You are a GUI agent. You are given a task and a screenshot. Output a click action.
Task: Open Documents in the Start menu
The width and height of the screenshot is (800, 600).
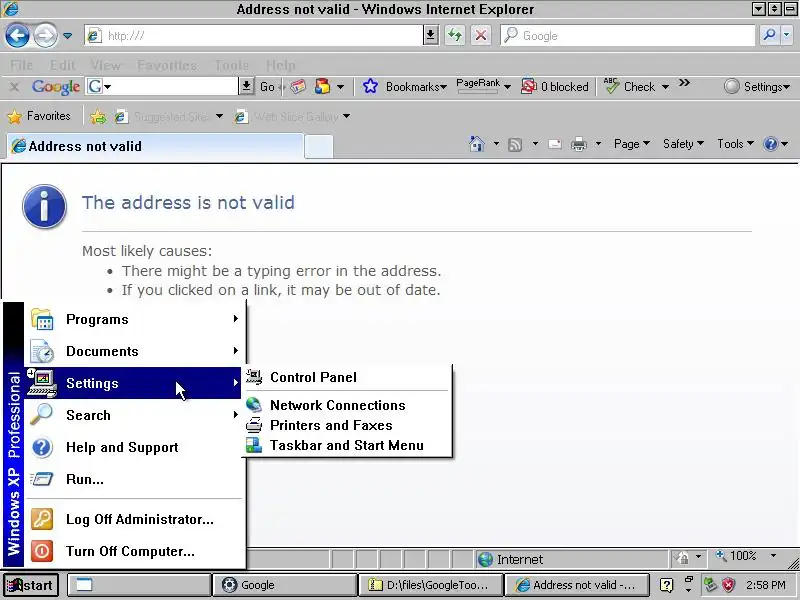pos(133,351)
